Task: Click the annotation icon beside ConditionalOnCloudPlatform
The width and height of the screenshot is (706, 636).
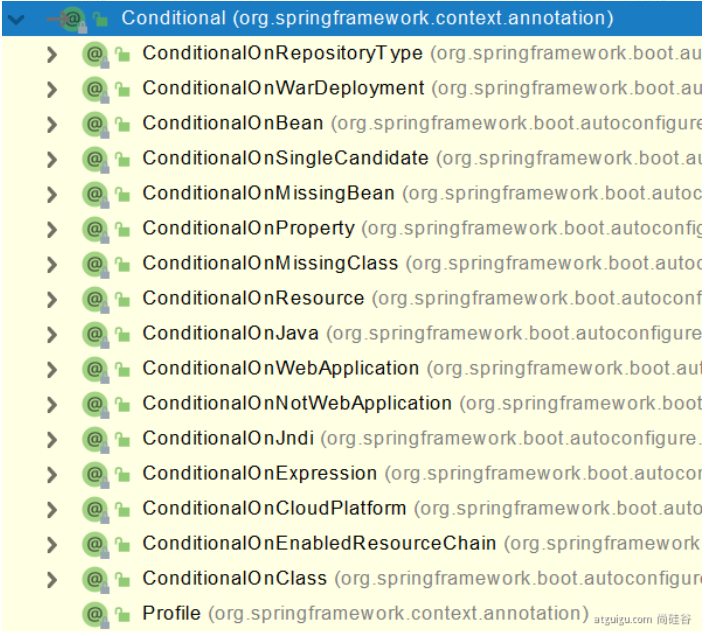Action: 95,510
